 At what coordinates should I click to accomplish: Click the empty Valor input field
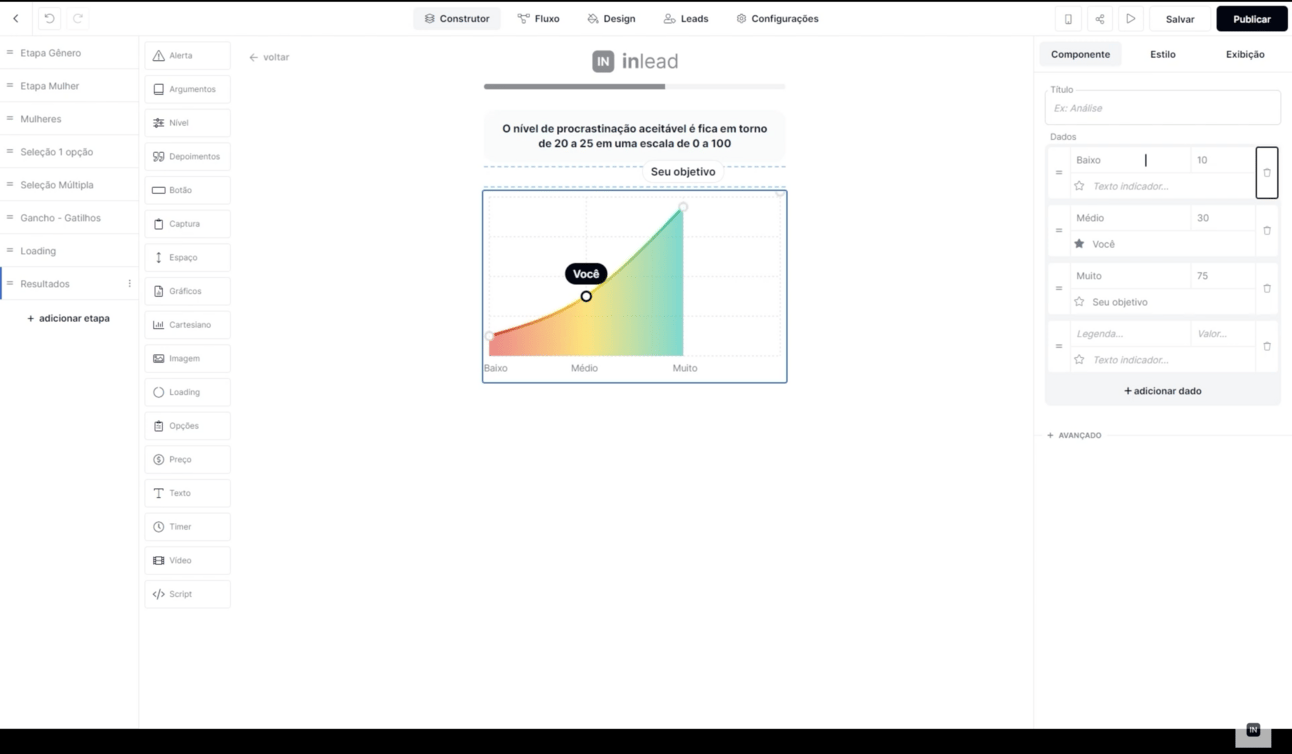click(x=1222, y=334)
